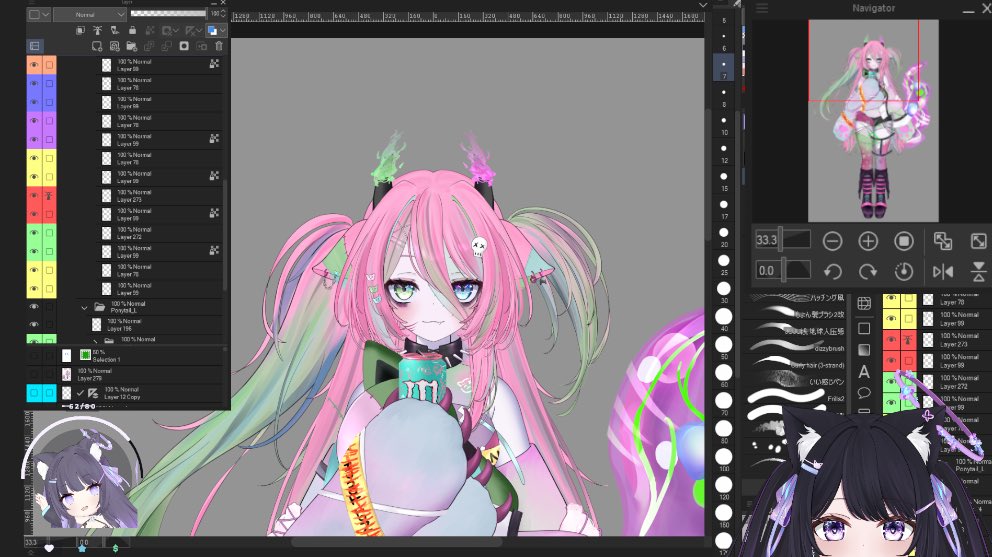Hide Layer 272 in left panel
Image resolution: width=992 pixels, height=557 pixels.
click(34, 232)
